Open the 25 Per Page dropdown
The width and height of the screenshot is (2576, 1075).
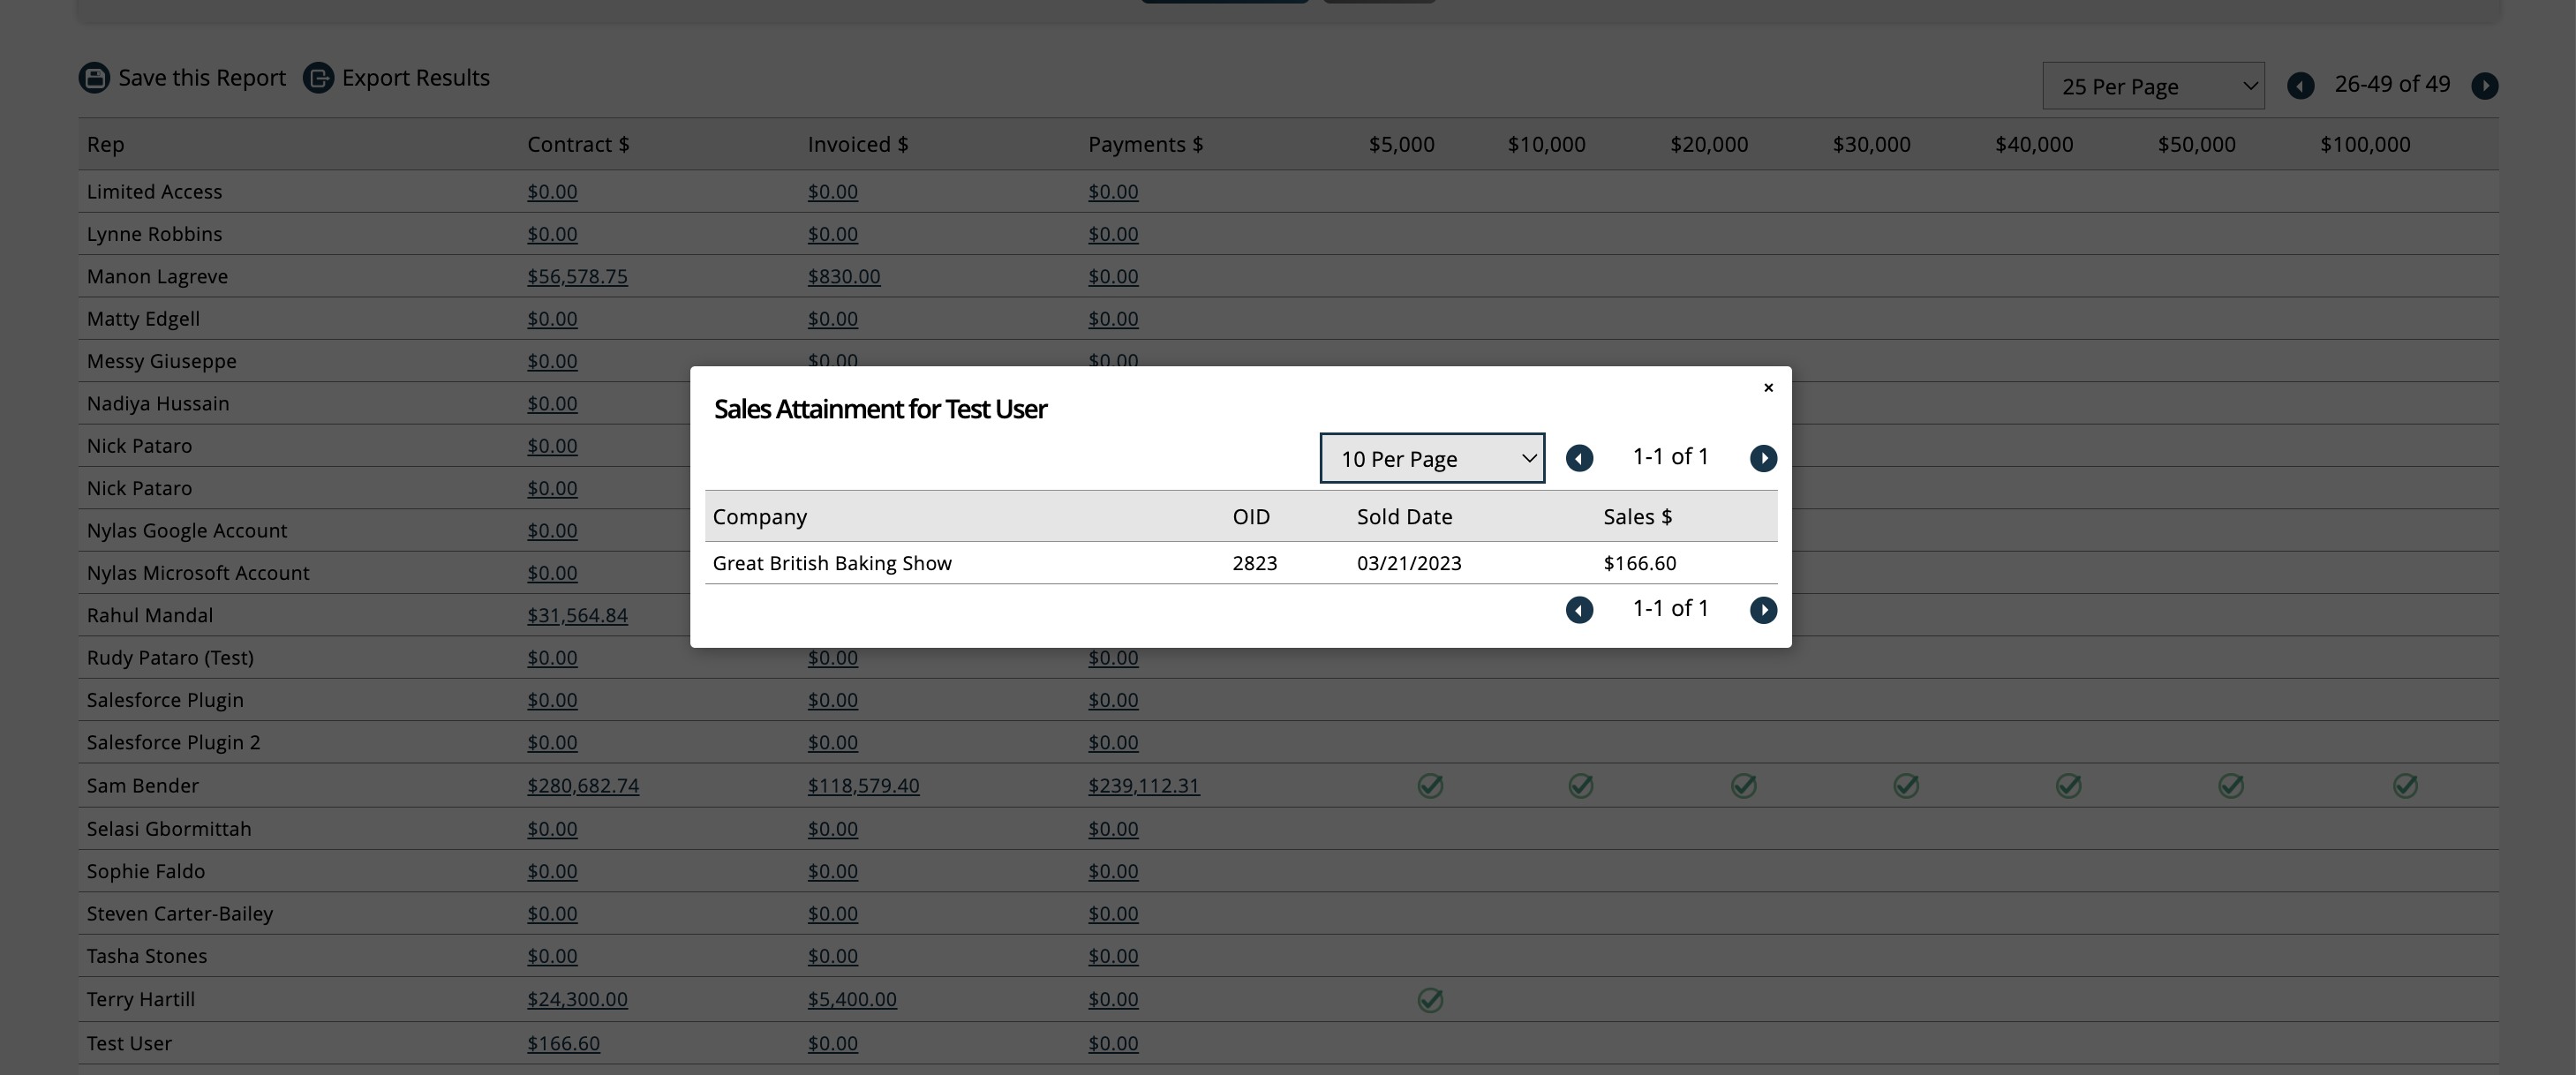pos(2153,87)
